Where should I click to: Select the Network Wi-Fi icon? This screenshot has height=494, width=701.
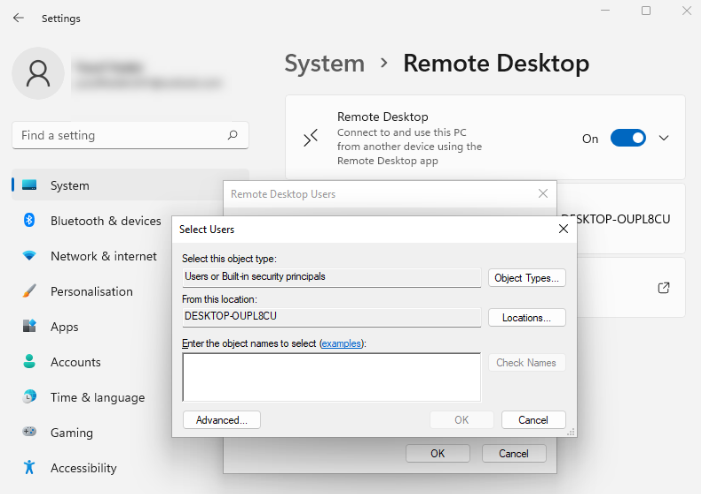click(x=30, y=256)
